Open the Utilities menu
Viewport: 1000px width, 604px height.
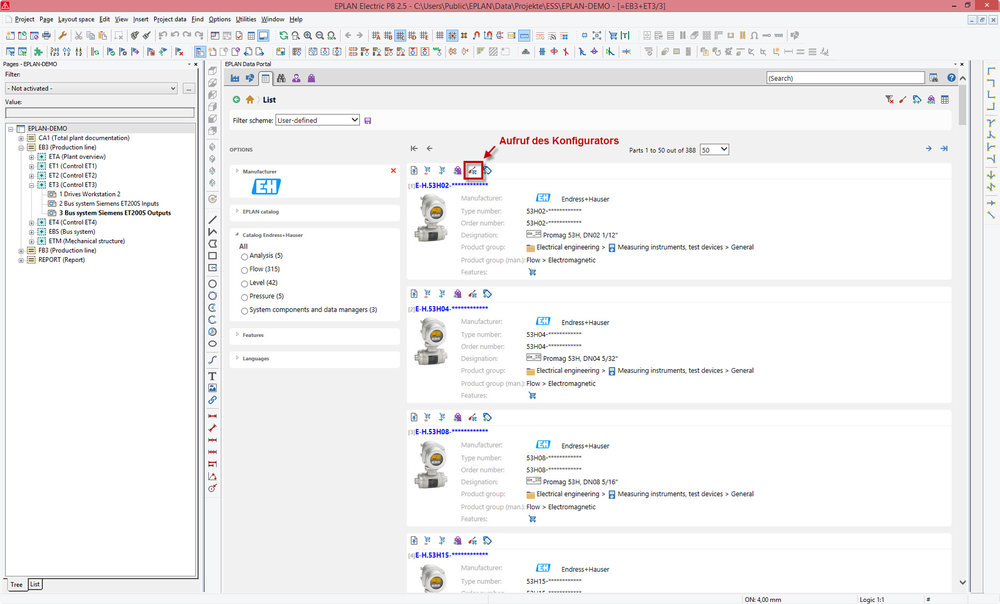click(246, 19)
